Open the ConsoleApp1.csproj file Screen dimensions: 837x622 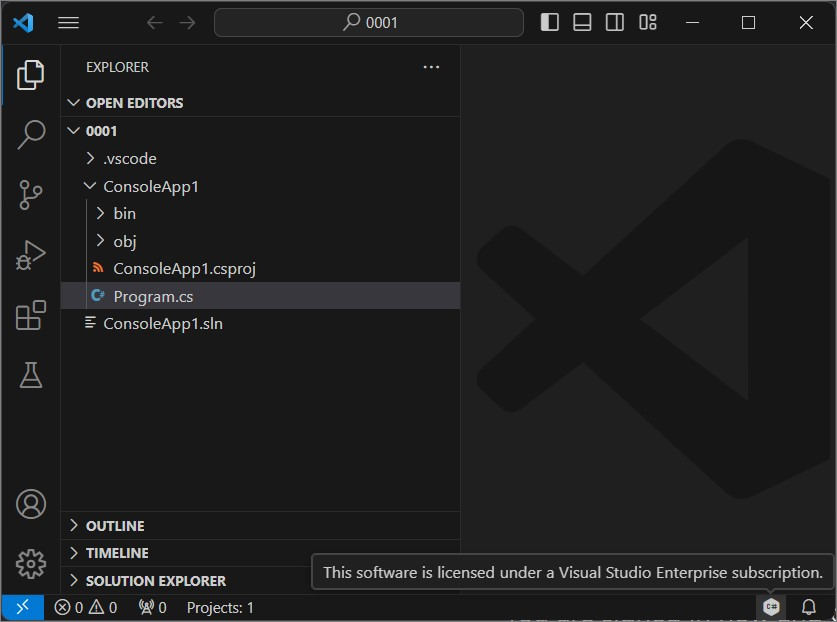click(260, 269)
